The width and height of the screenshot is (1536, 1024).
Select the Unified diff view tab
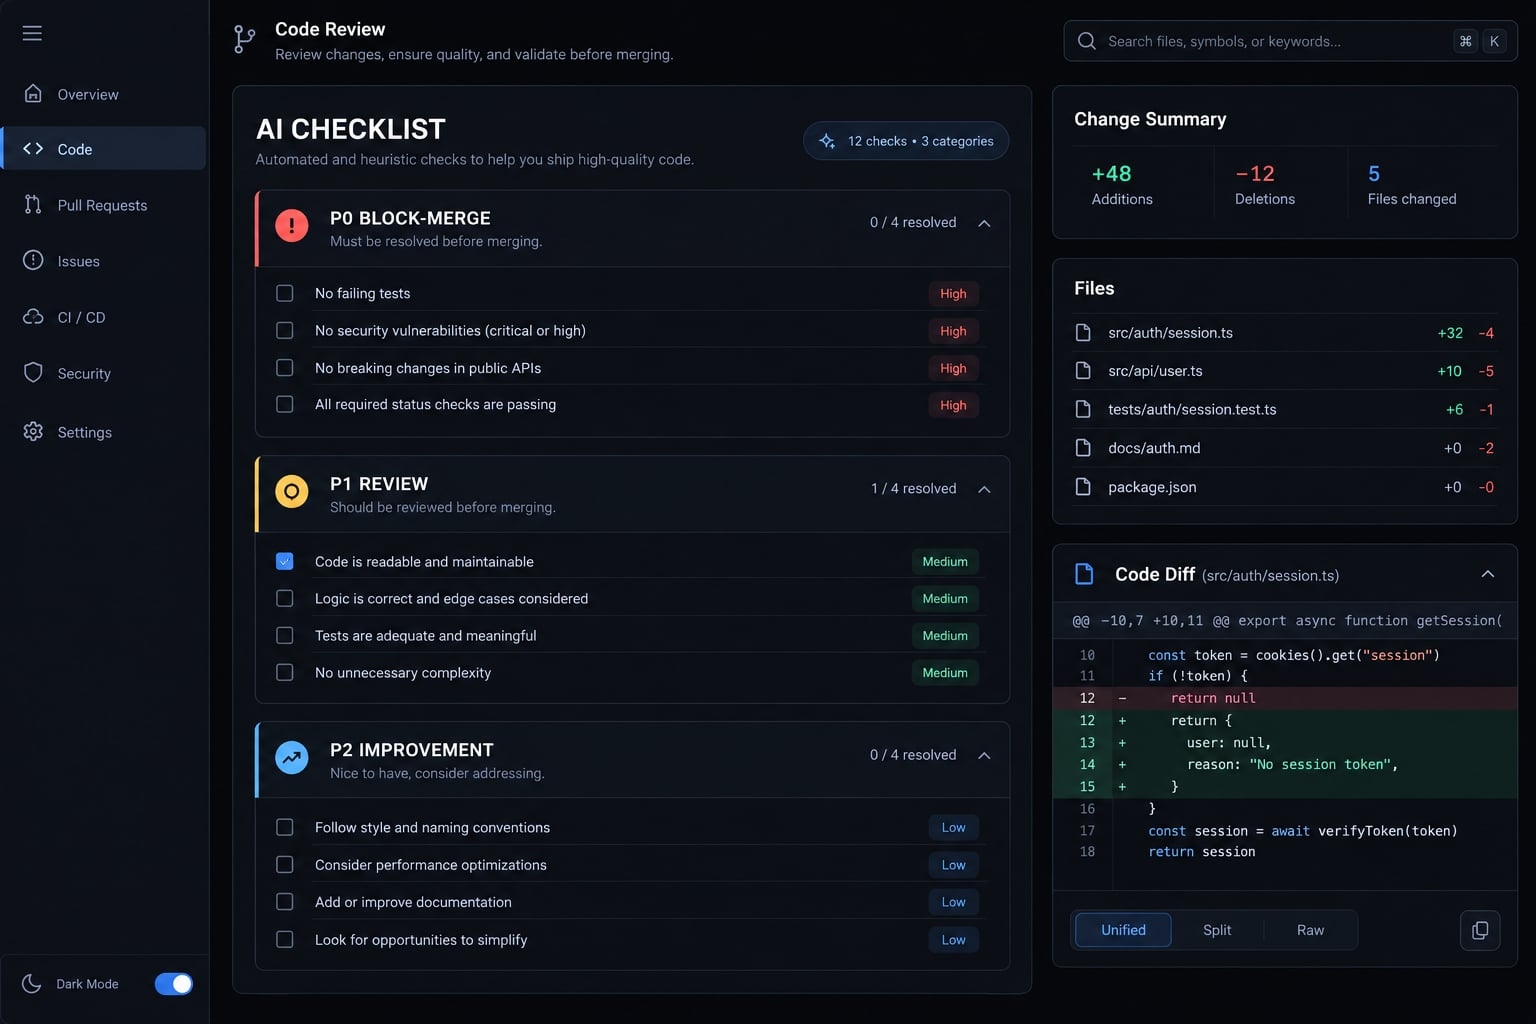[1123, 930]
